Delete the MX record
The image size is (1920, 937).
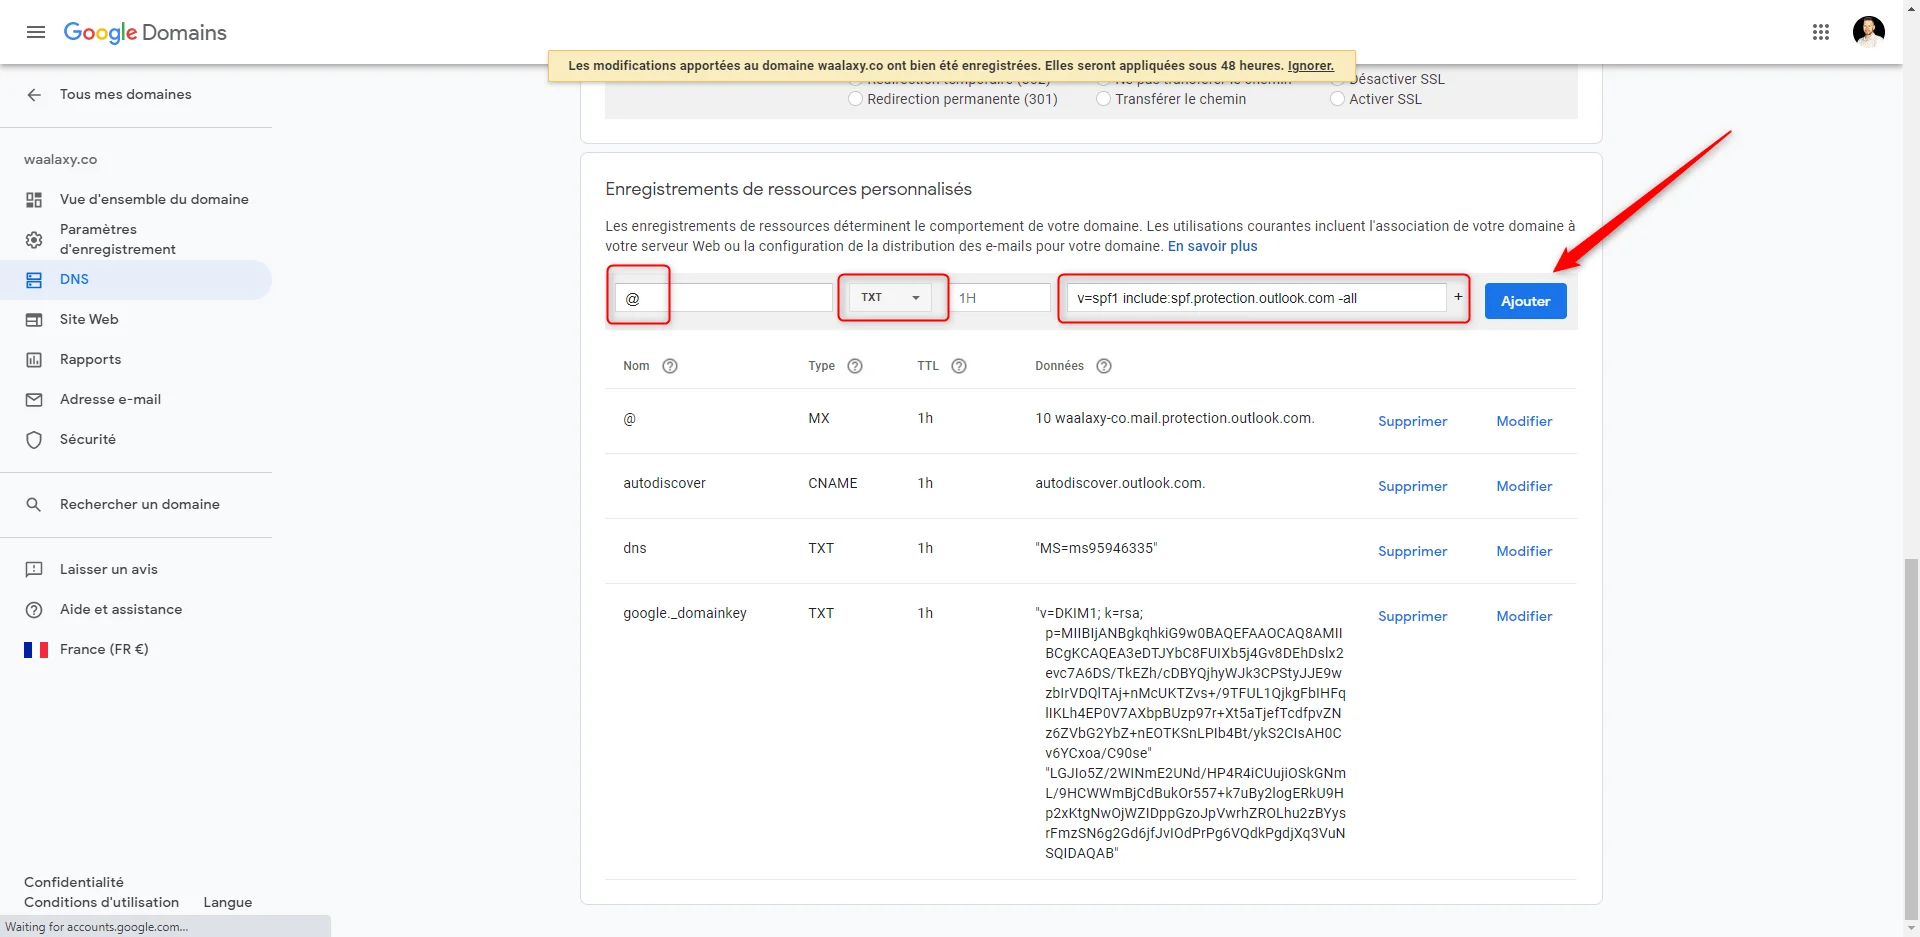1412,421
